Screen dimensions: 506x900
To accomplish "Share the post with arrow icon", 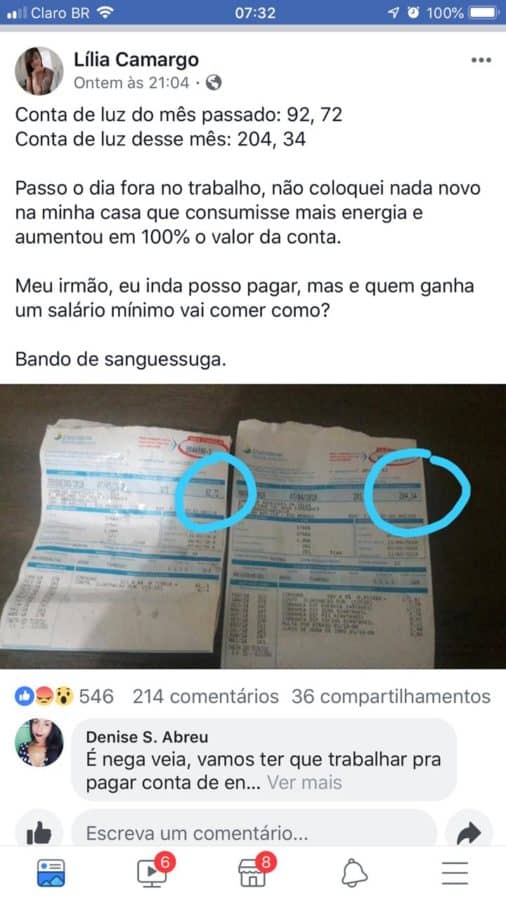I will [x=469, y=833].
